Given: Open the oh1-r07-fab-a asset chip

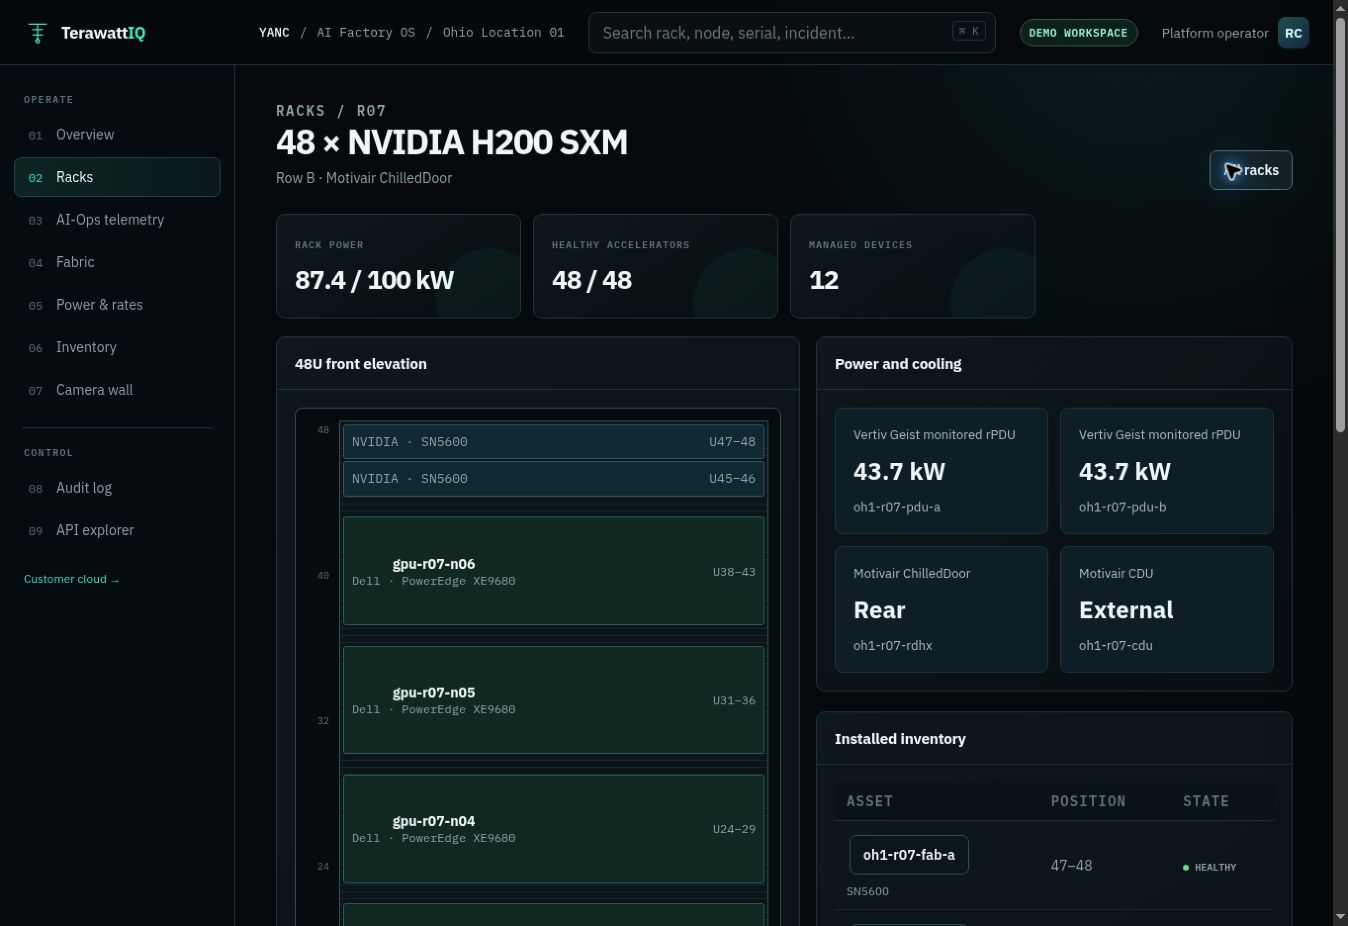Looking at the screenshot, I should 909,855.
